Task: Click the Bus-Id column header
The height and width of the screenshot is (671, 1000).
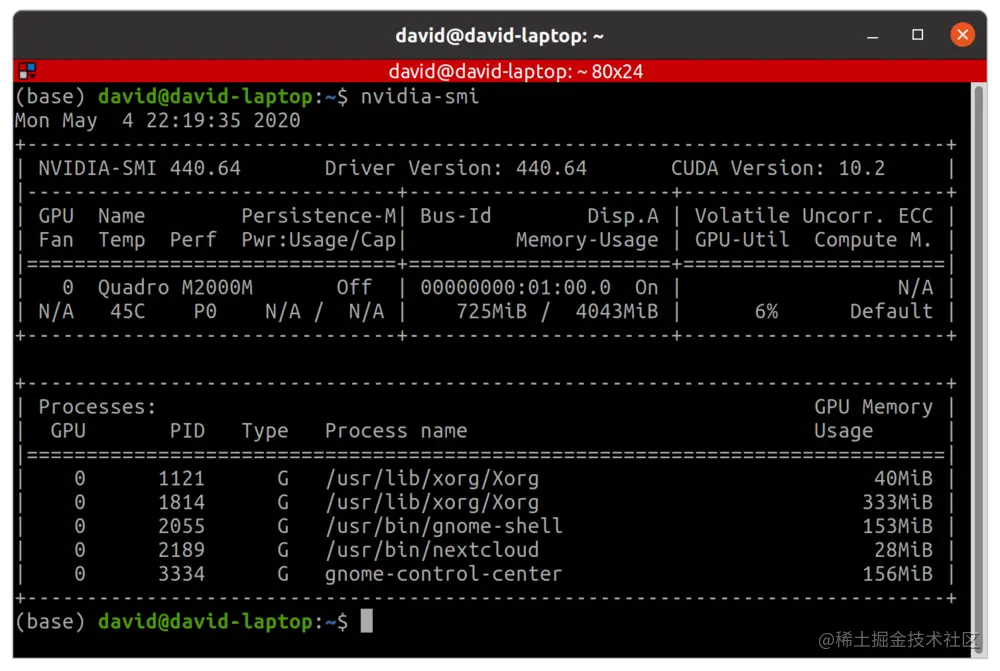Action: click(x=455, y=216)
